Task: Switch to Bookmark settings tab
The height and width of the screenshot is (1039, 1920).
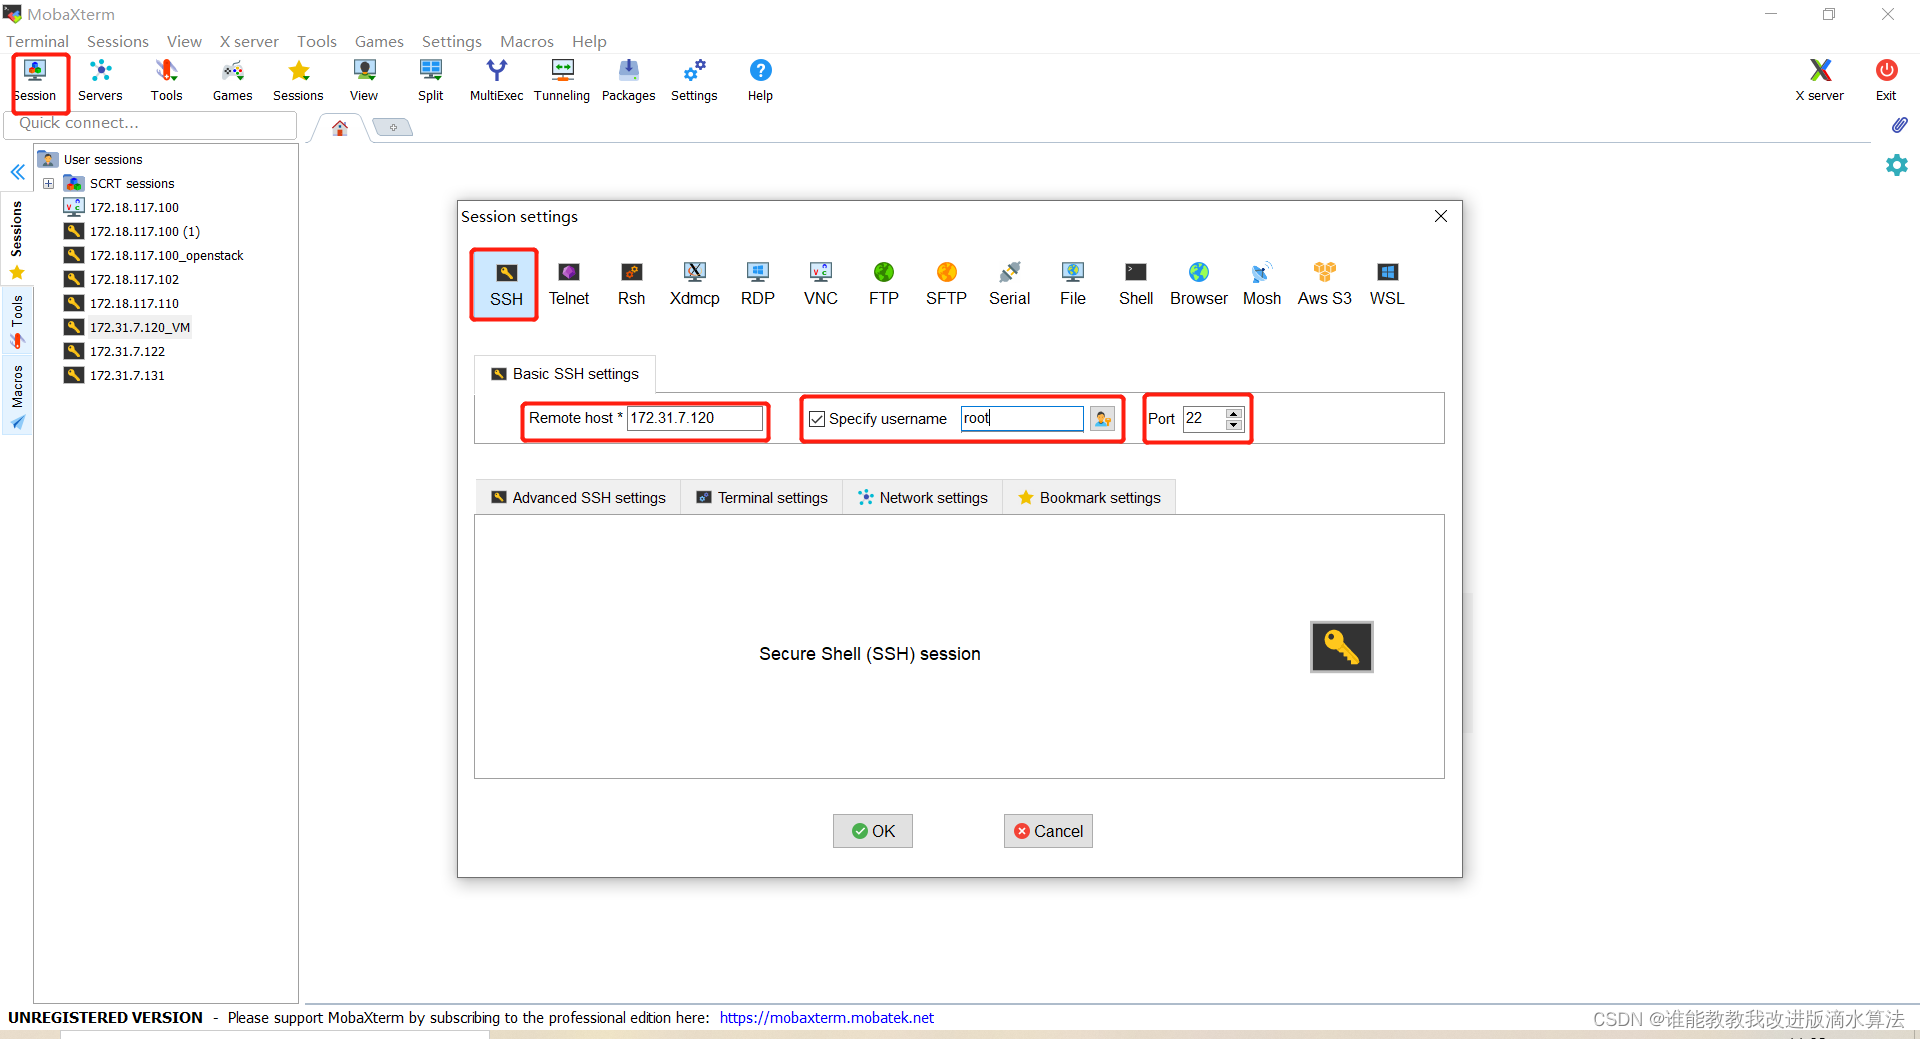Action: [x=1089, y=498]
